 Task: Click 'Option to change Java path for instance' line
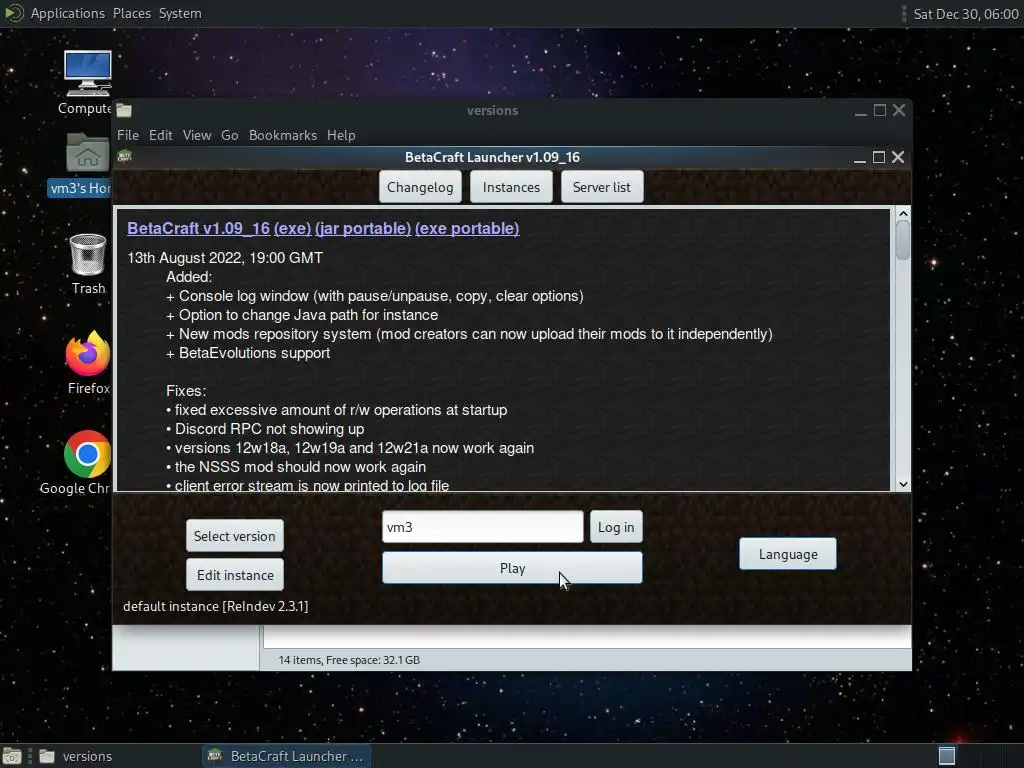coord(302,315)
